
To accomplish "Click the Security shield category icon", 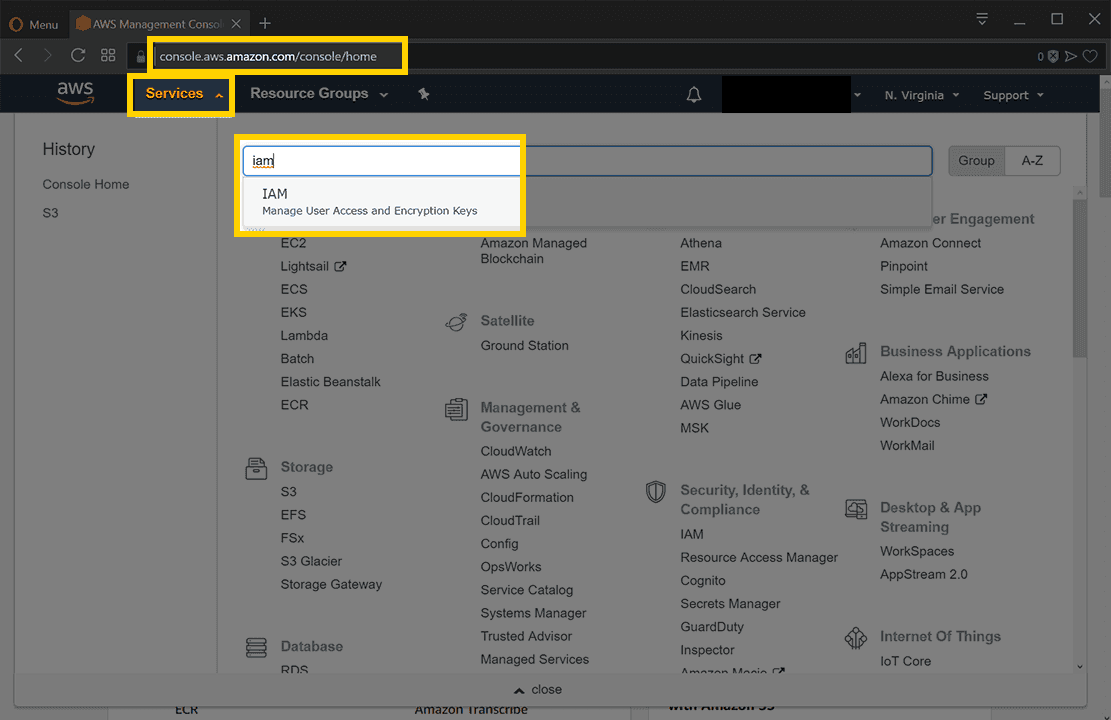I will pyautogui.click(x=656, y=491).
